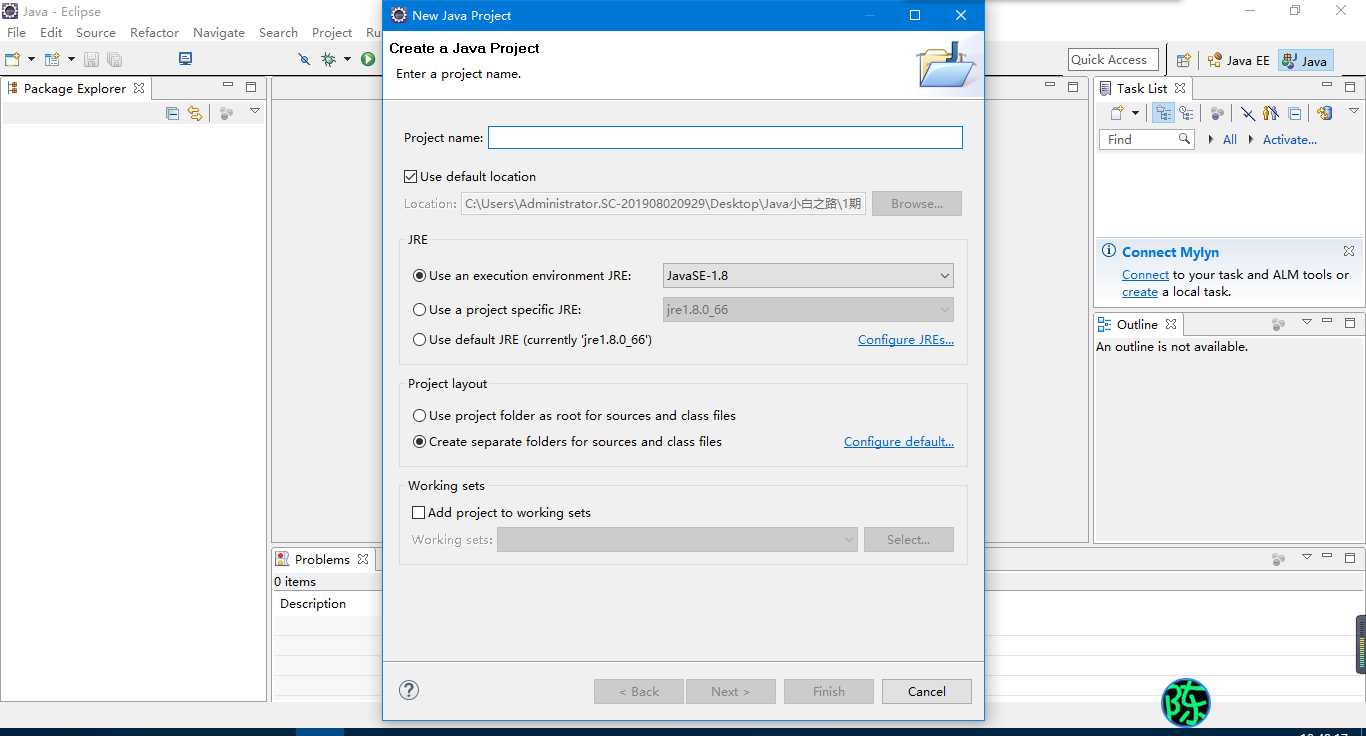
Task: Click Activate link in Task List
Action: 1290,139
